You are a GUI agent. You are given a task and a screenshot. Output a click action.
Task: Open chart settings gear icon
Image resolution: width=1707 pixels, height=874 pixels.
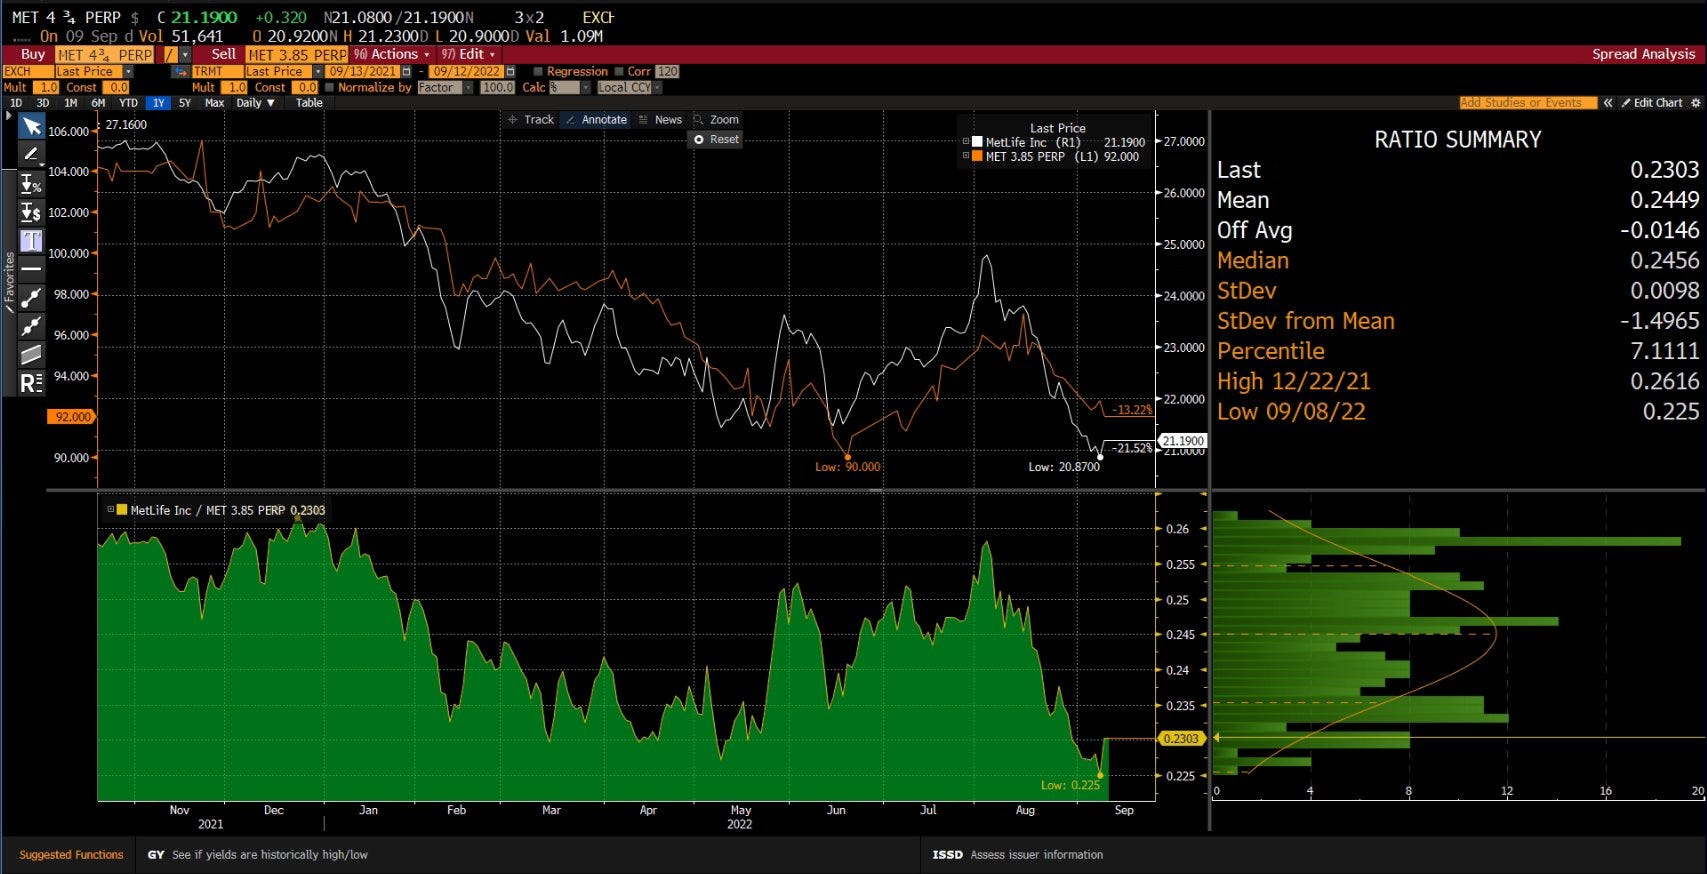[1695, 103]
